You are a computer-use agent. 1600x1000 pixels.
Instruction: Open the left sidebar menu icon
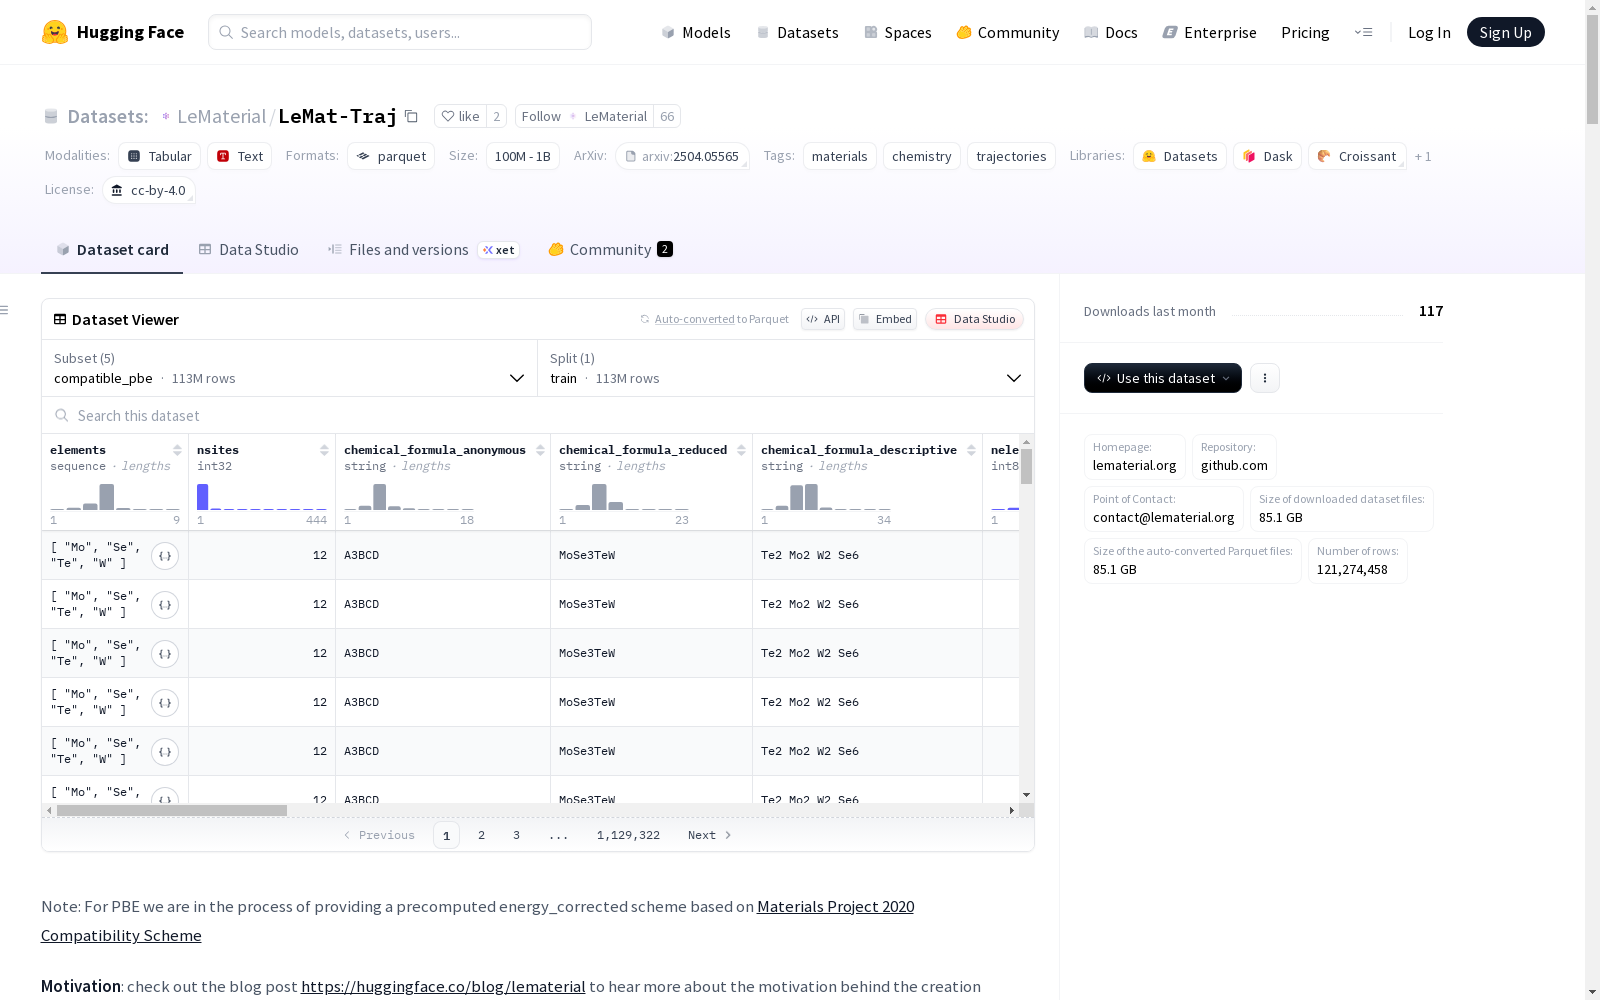4,310
